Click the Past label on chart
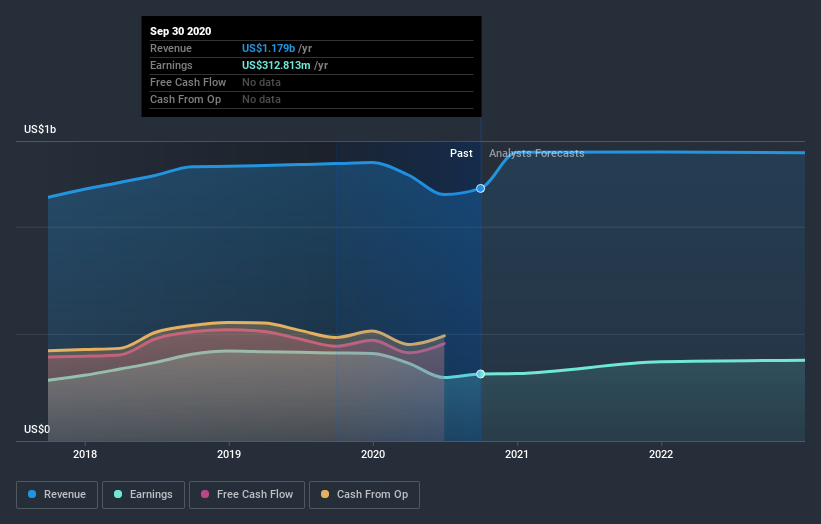The width and height of the screenshot is (821, 524). pos(461,153)
